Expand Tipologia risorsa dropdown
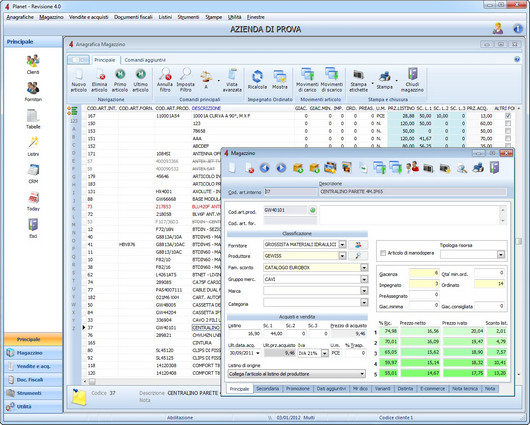This screenshot has width=530, height=425. pyautogui.click(x=501, y=254)
